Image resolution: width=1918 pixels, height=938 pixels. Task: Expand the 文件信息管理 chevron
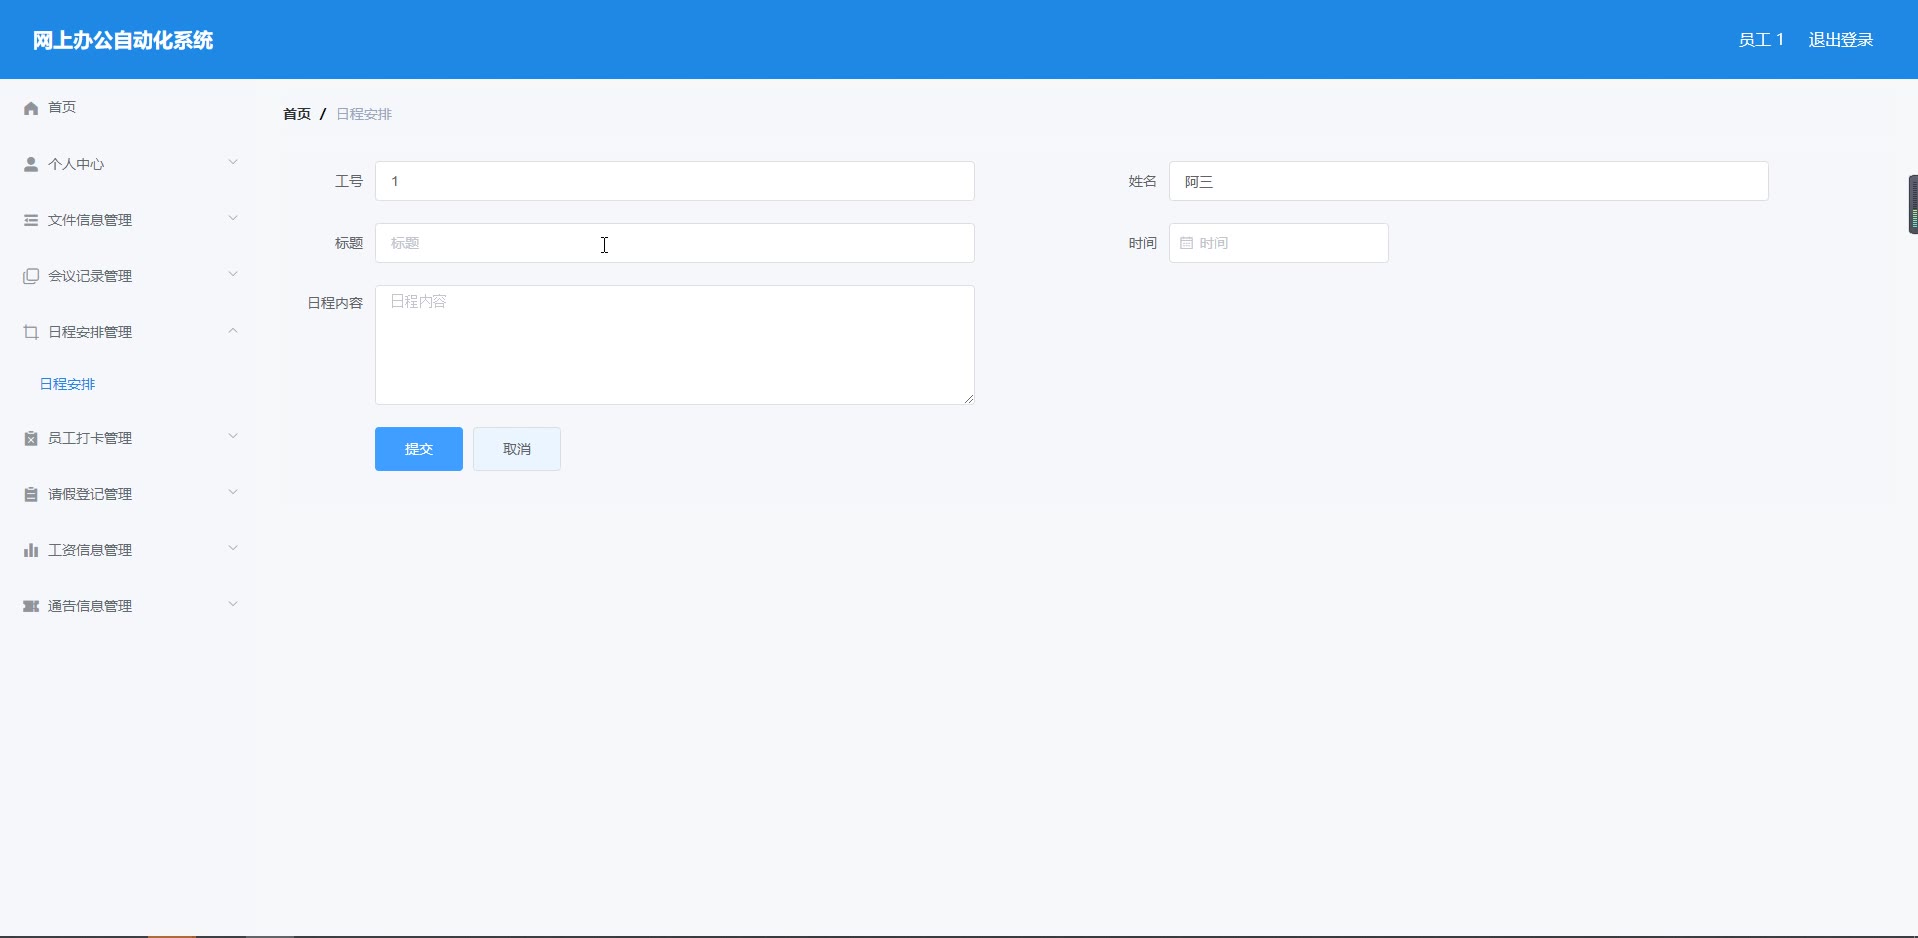point(233,218)
